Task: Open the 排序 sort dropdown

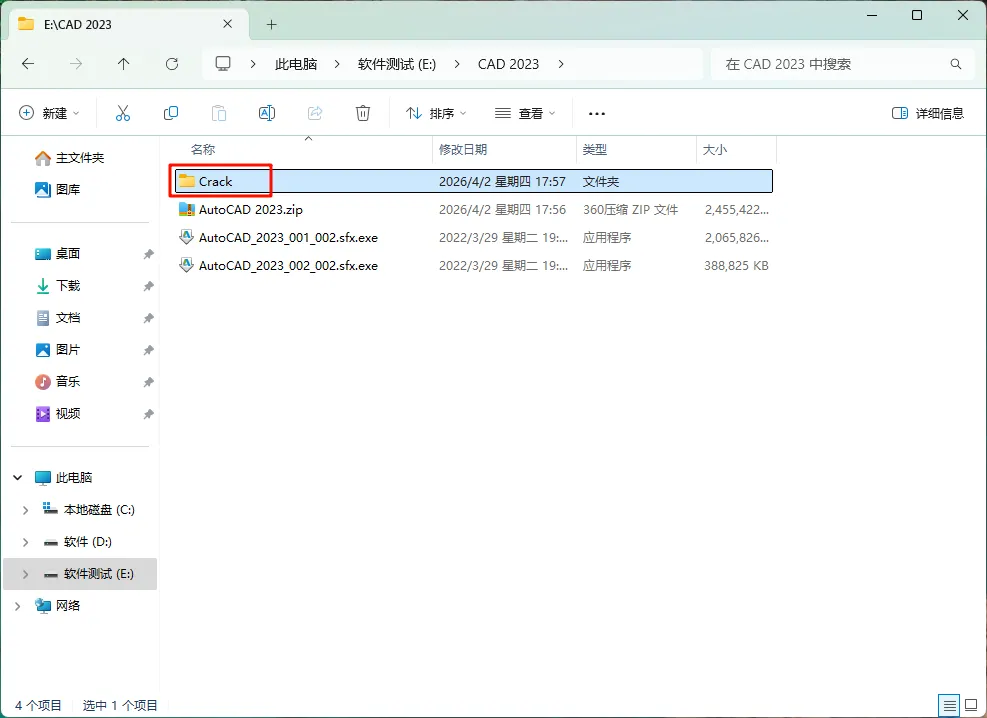Action: 436,113
